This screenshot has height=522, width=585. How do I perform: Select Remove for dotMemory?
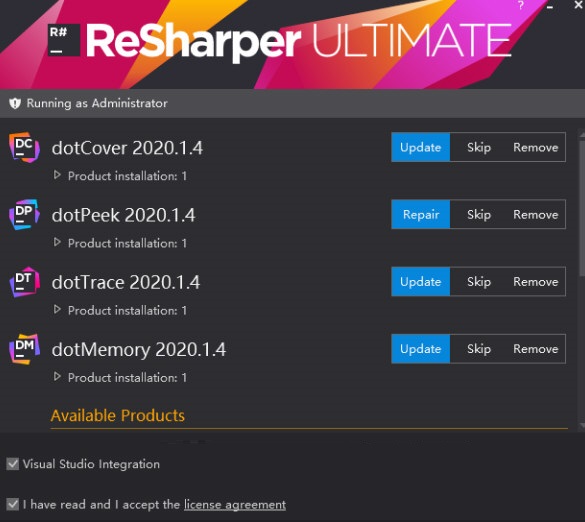coord(535,348)
